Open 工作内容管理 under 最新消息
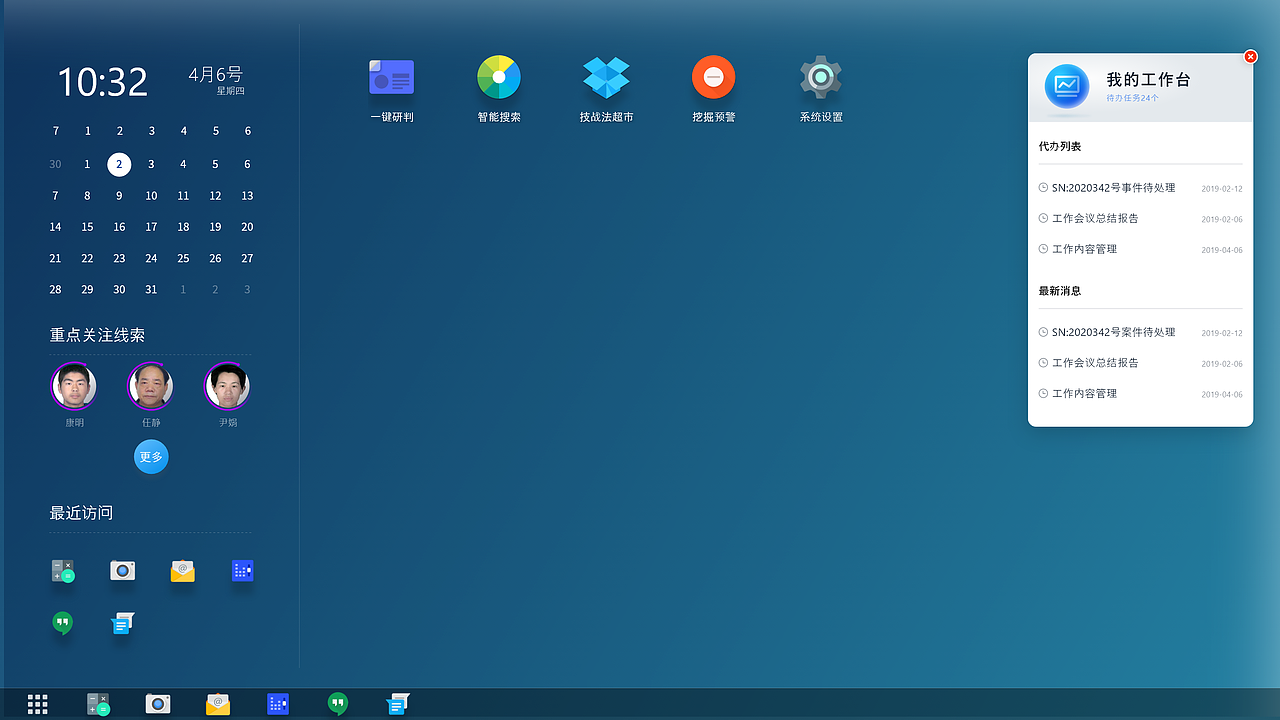The width and height of the screenshot is (1280, 720). (1140, 394)
